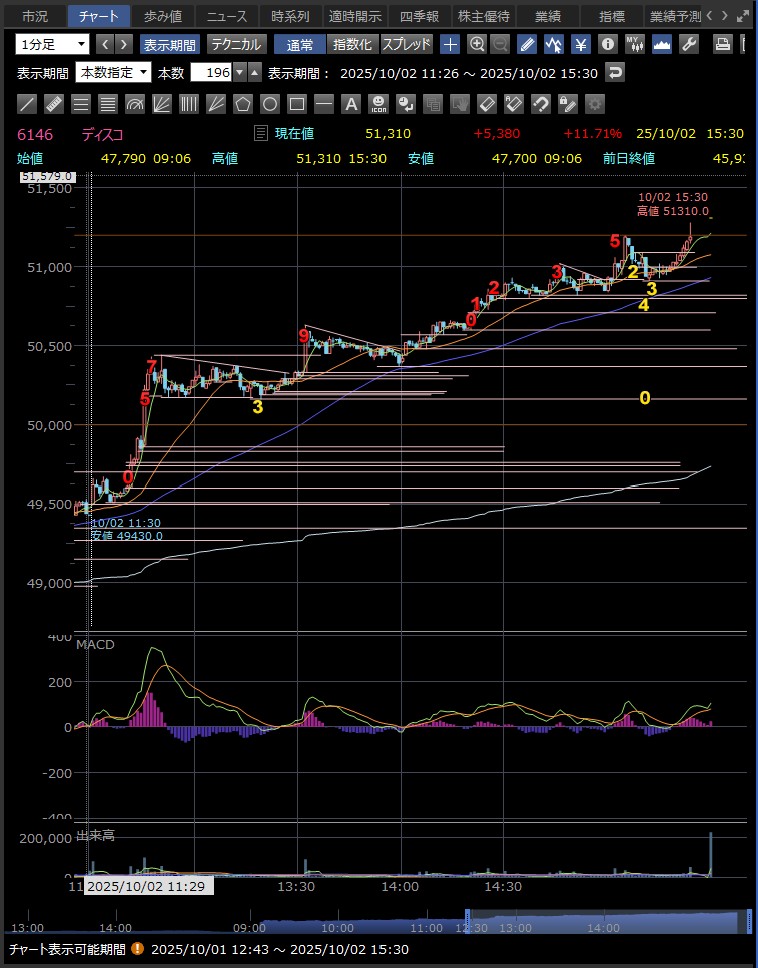The height and width of the screenshot is (968, 758).
Task: Open chart settings wrench icon
Action: pos(688,44)
